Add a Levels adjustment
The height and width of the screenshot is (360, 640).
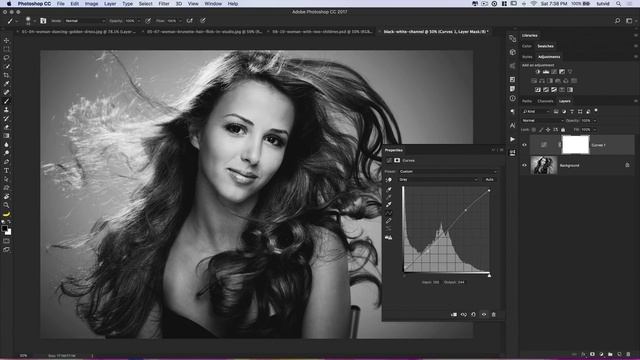pos(546,72)
